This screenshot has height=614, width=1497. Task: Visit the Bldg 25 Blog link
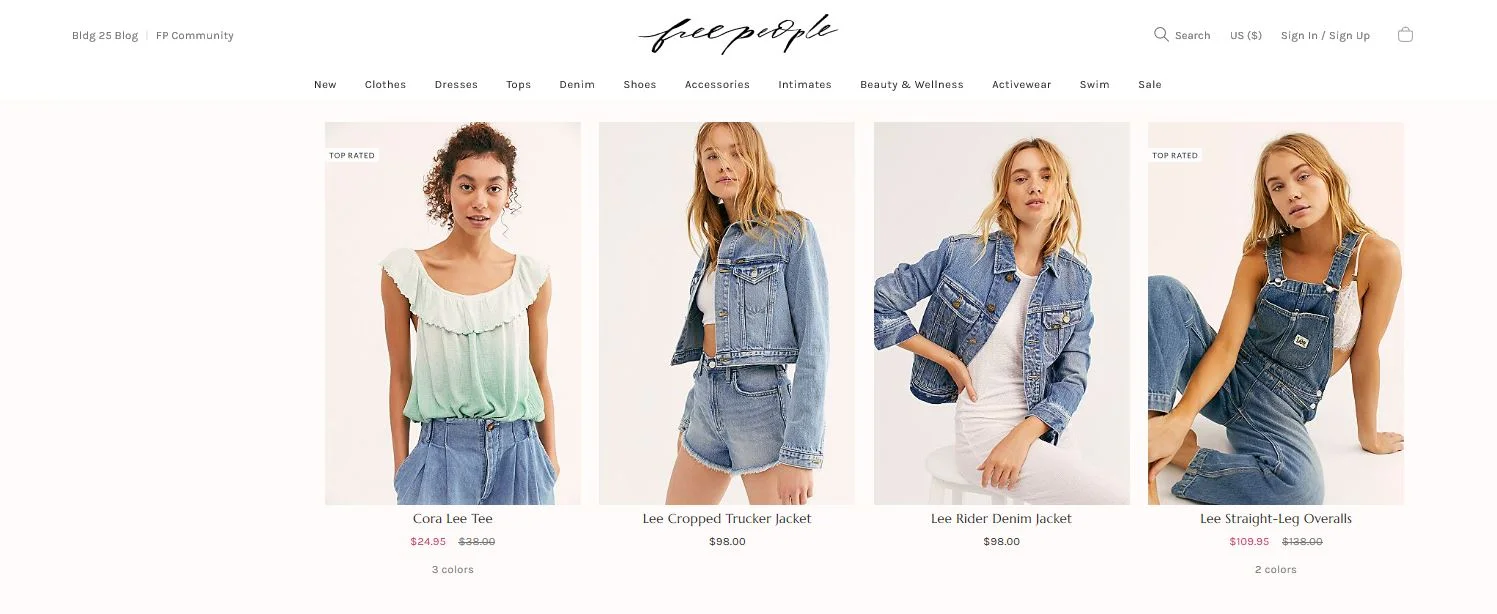[105, 35]
